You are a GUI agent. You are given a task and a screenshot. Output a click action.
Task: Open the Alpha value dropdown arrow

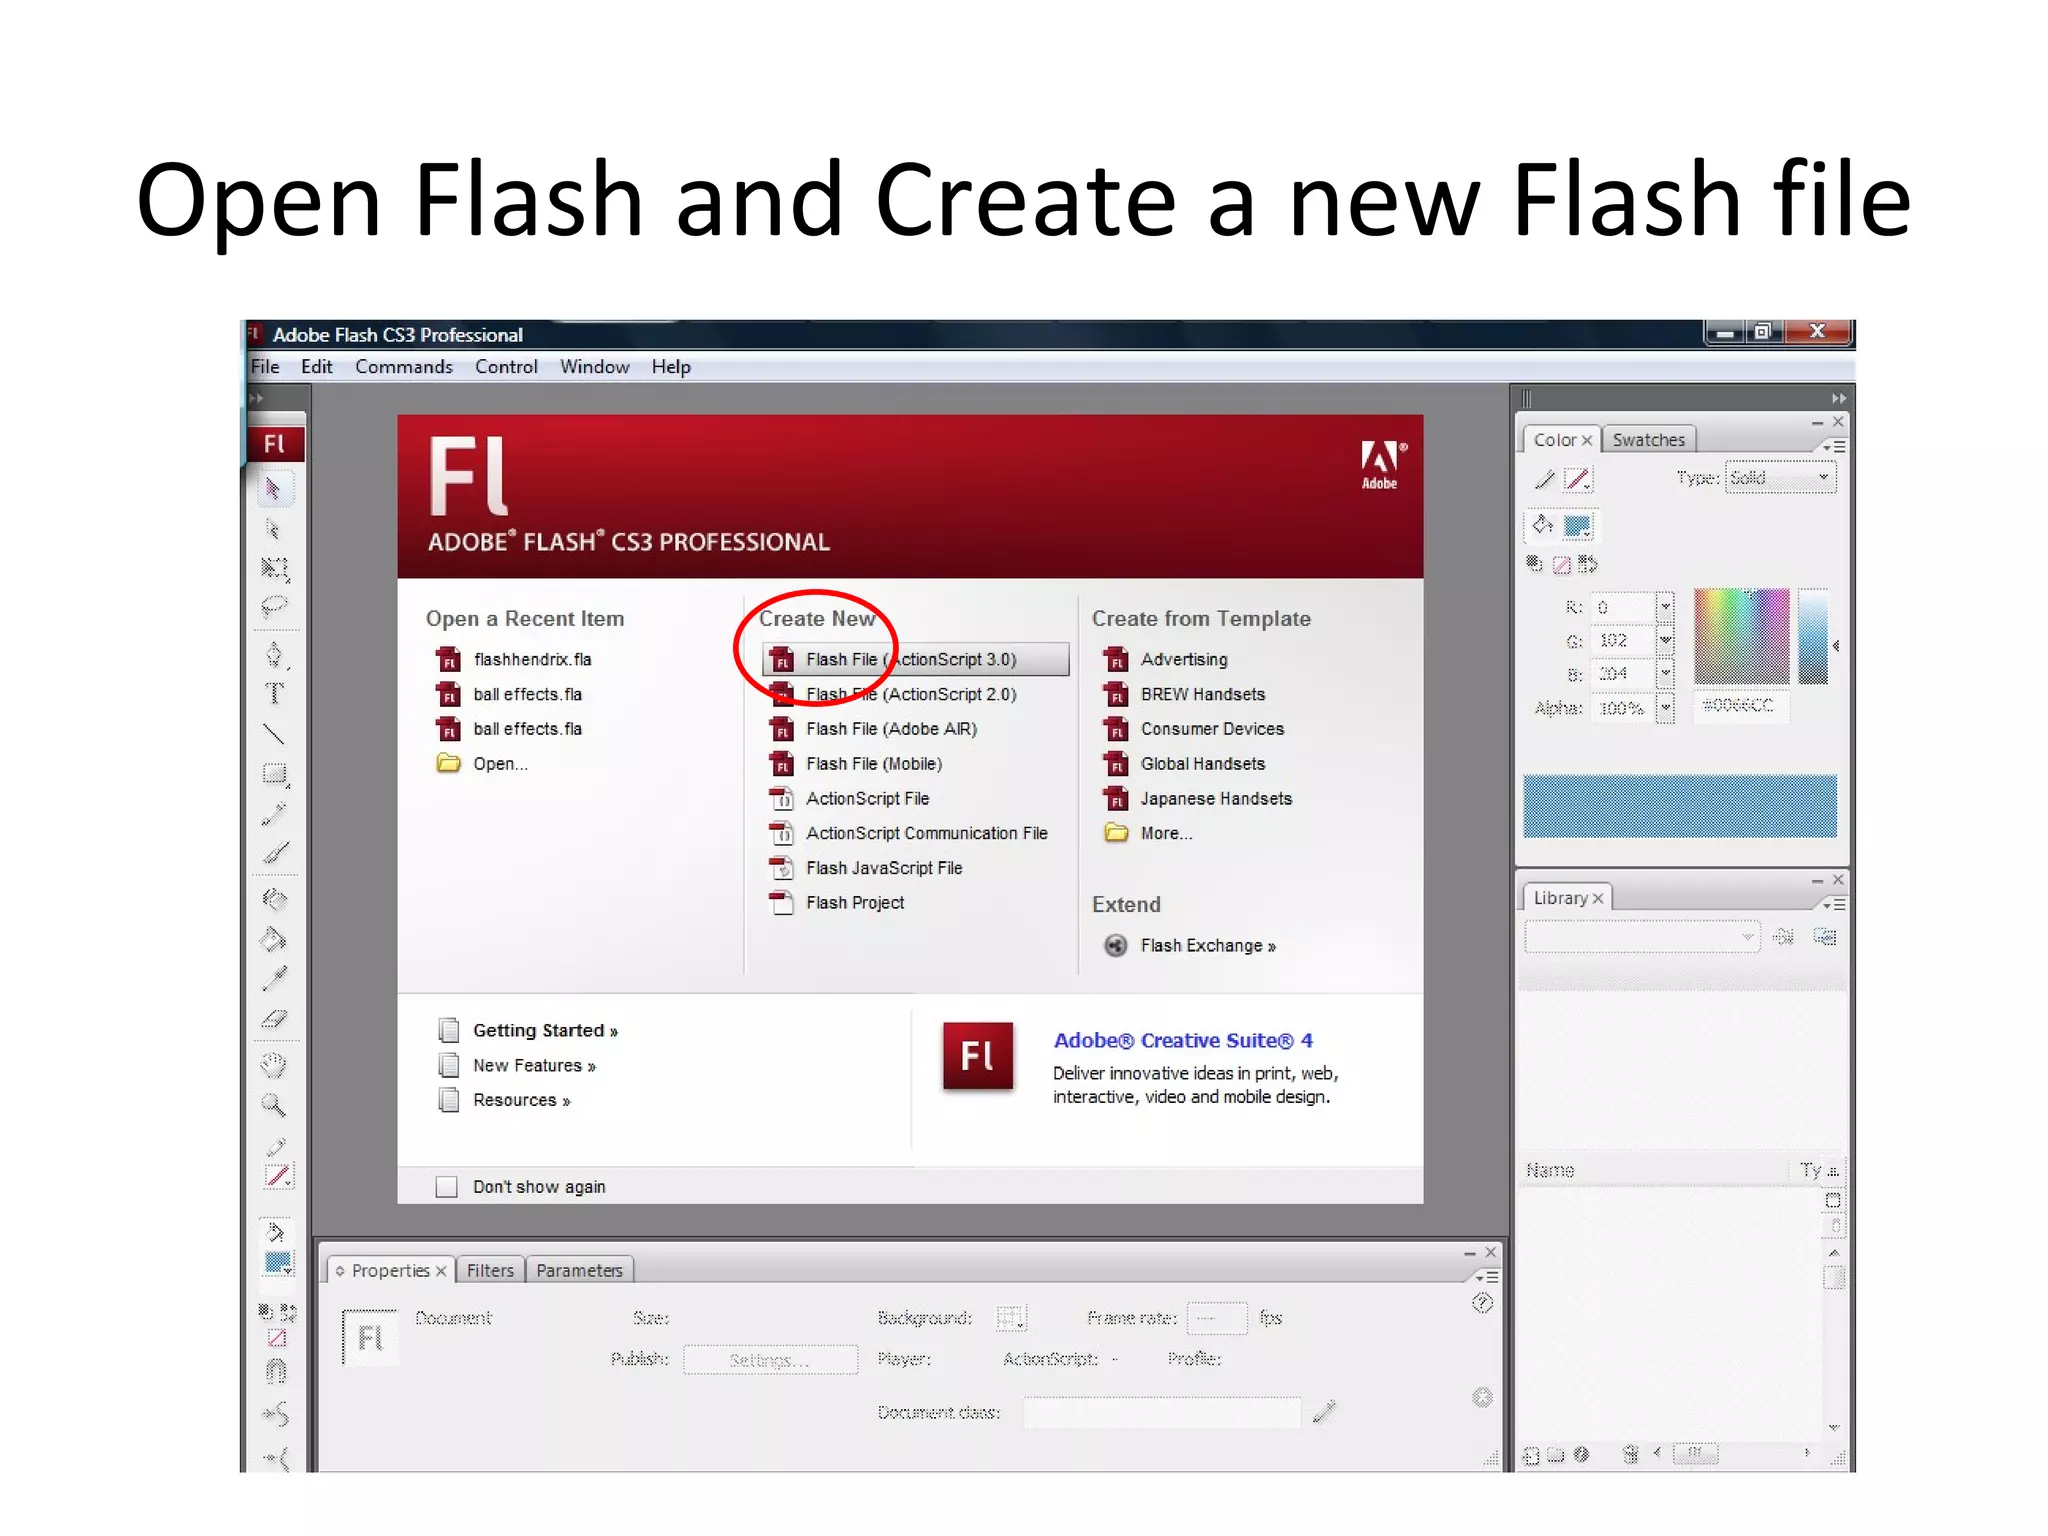tap(1665, 708)
